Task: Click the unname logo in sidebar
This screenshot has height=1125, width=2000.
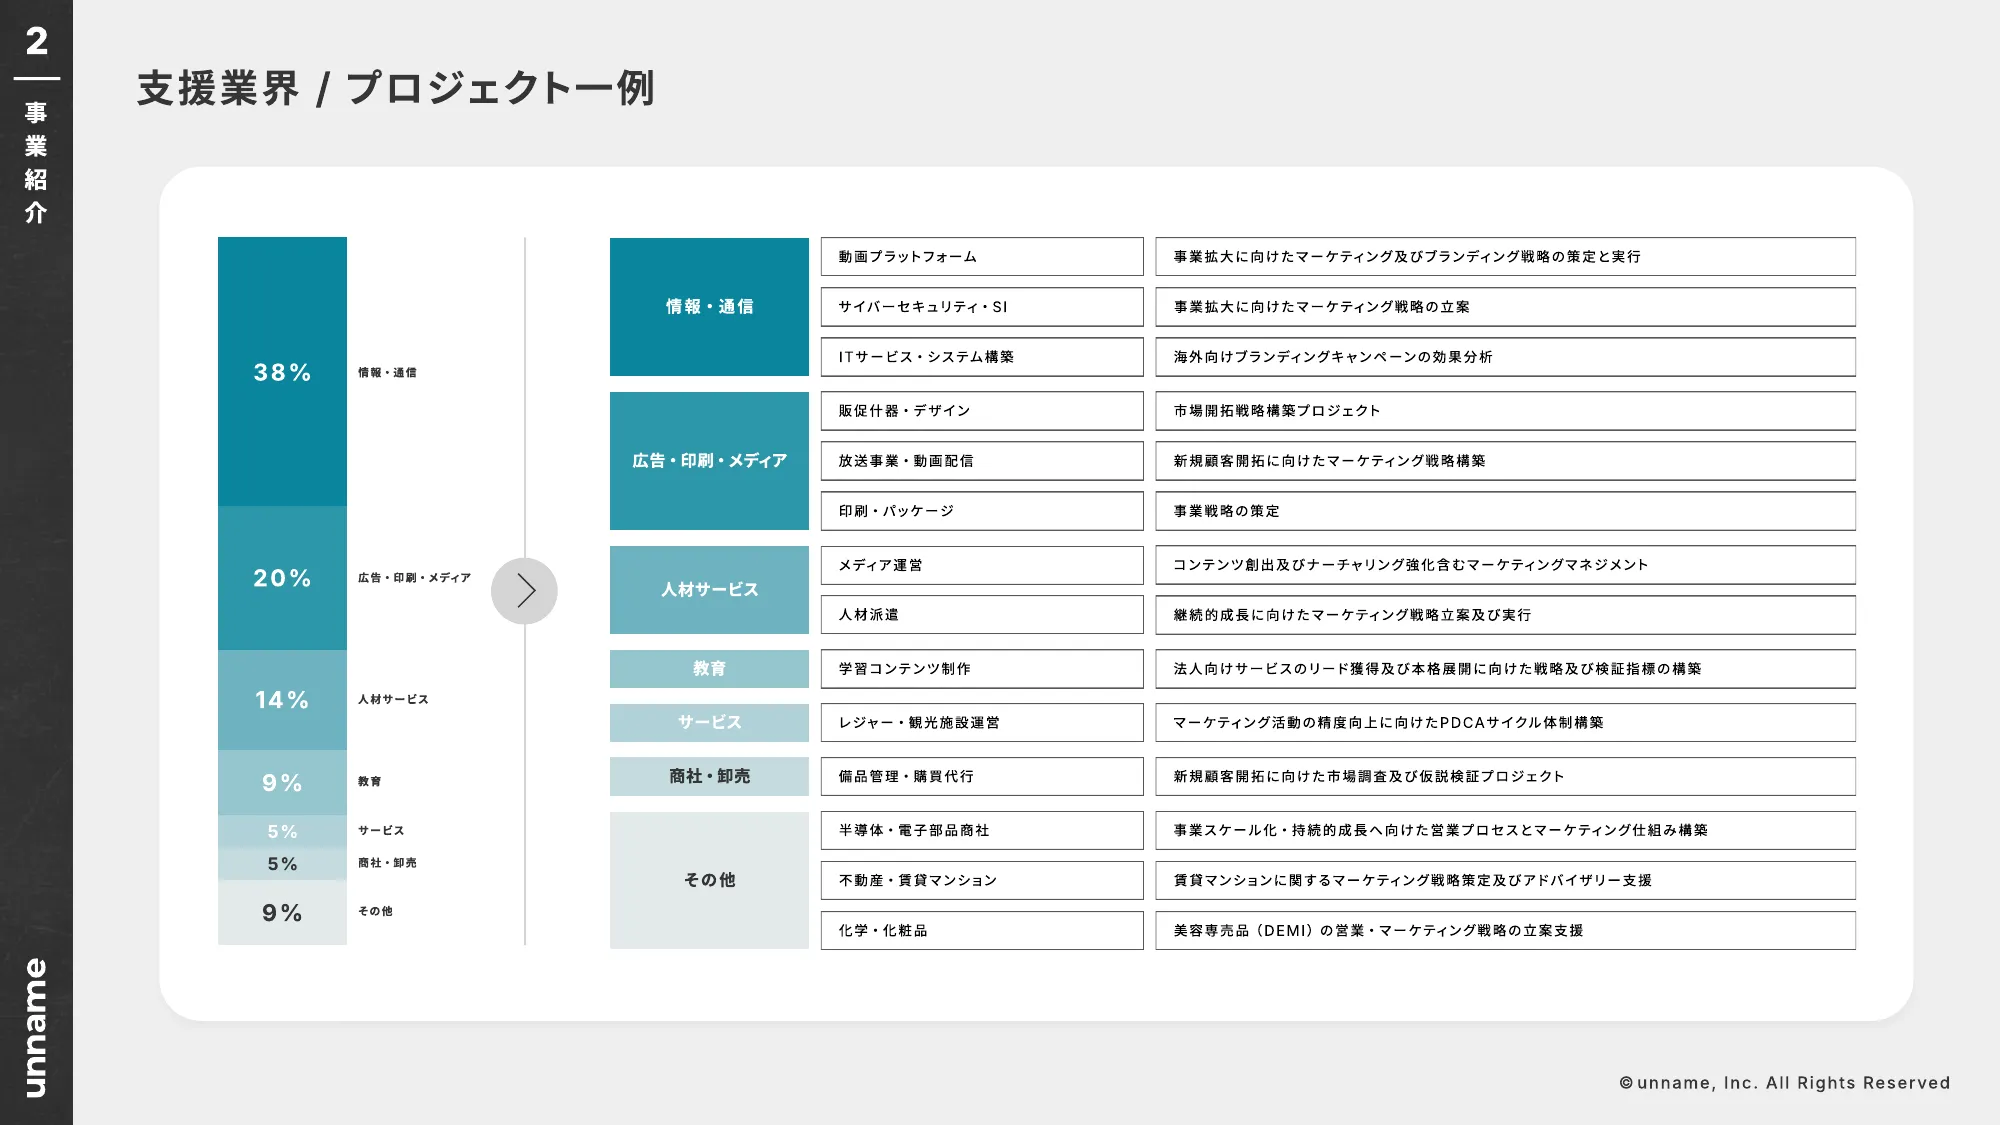Action: pos(35,1028)
